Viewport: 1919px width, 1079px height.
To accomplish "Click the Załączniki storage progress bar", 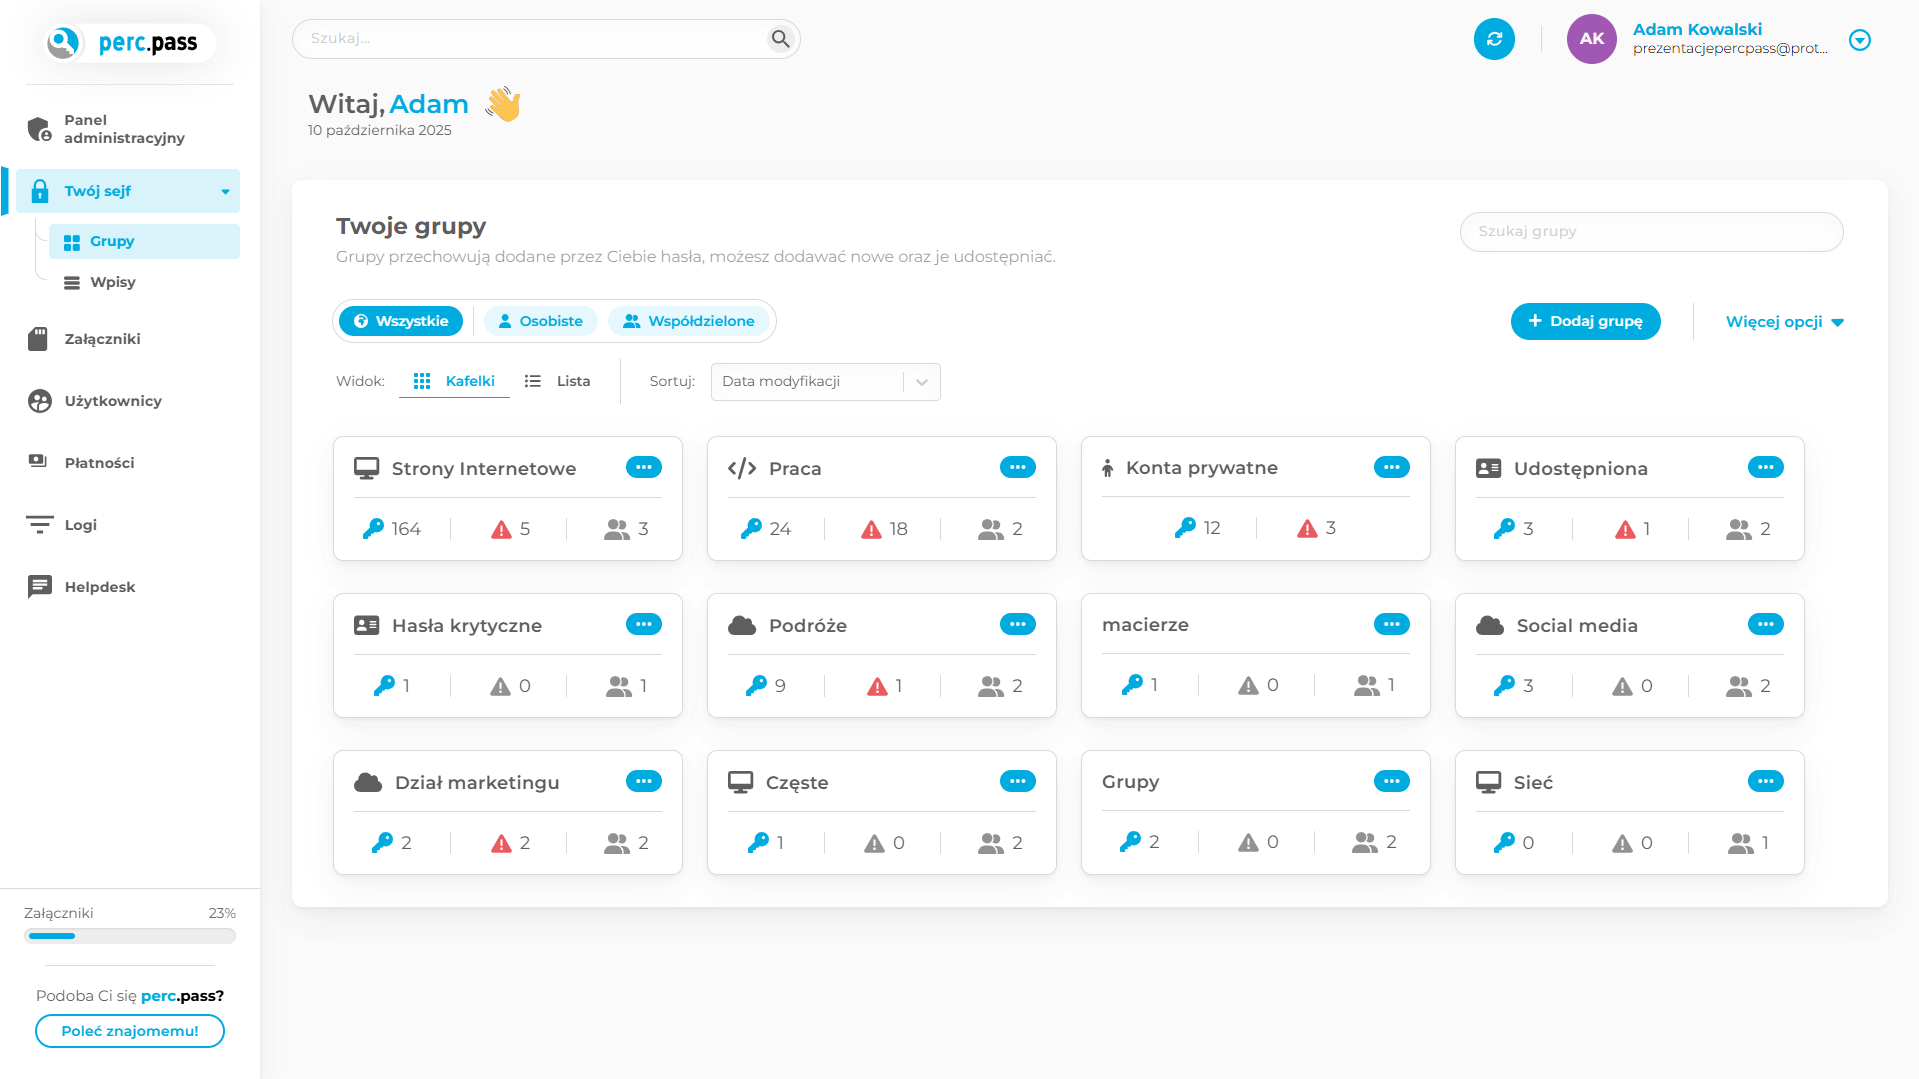I will [130, 936].
